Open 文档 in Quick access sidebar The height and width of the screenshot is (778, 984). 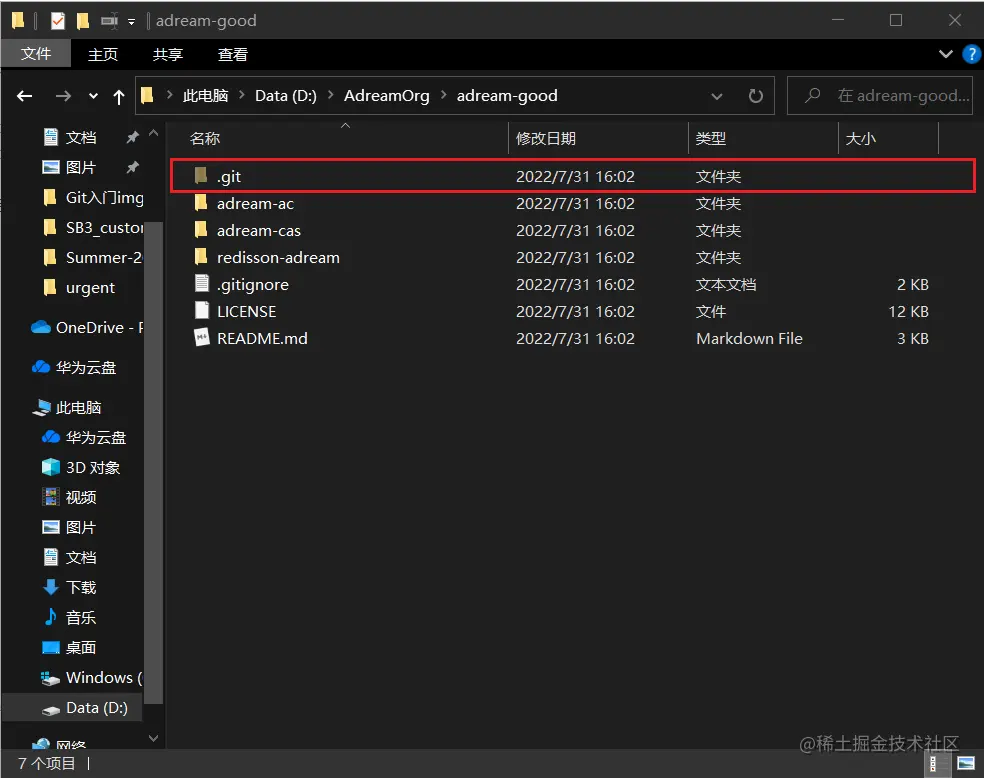click(81, 137)
